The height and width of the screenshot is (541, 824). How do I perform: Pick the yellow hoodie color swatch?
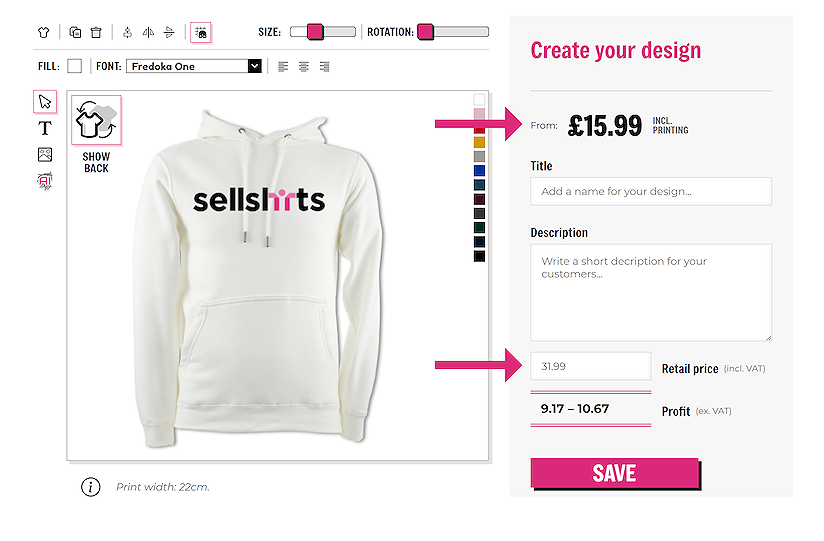[480, 142]
